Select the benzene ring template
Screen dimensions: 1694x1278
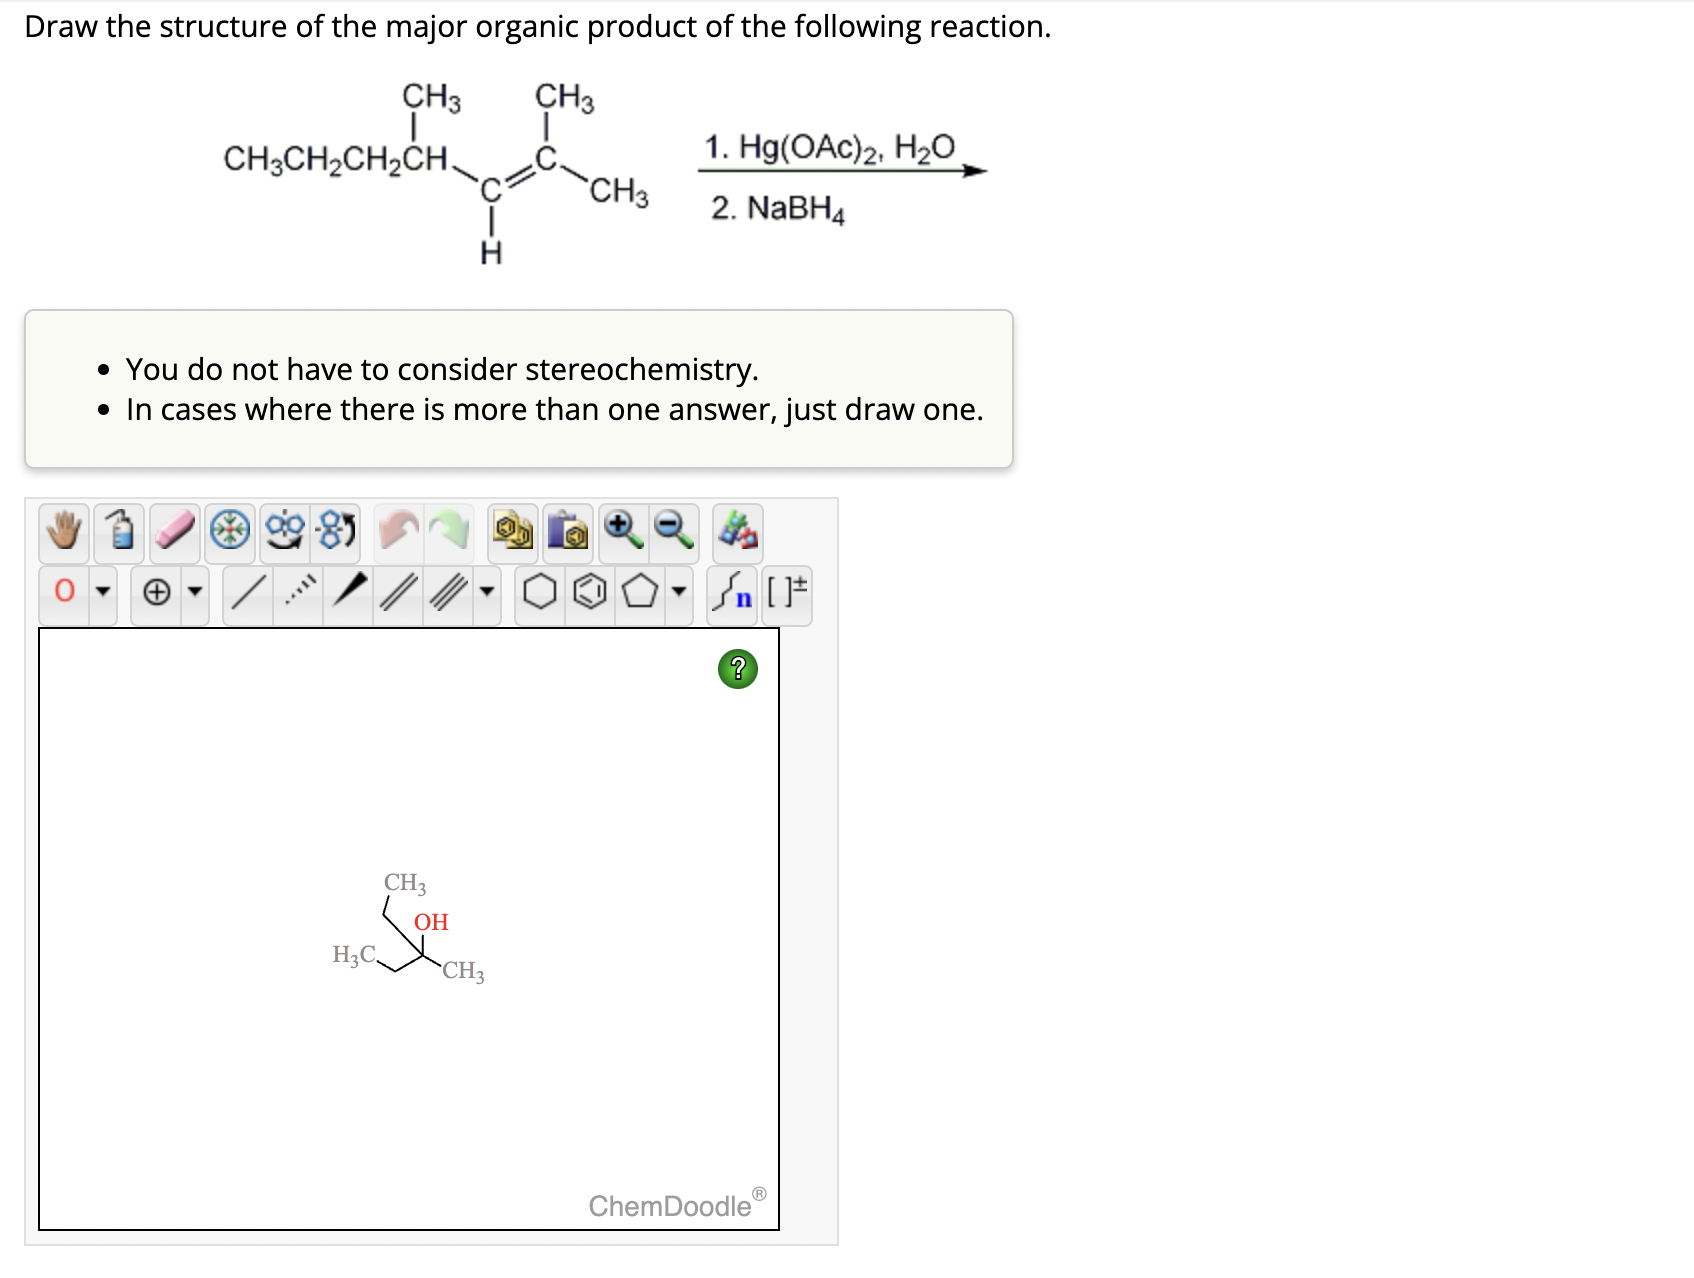pyautogui.click(x=590, y=592)
